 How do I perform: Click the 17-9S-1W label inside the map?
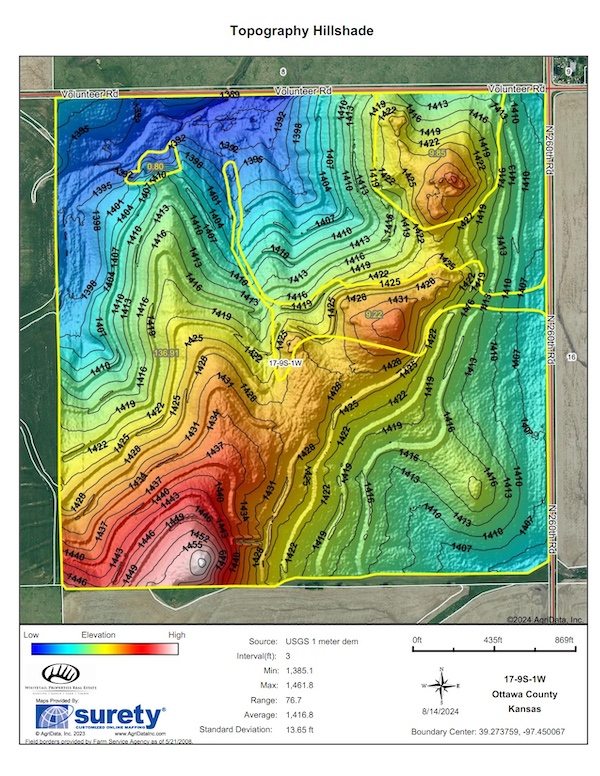coord(286,363)
